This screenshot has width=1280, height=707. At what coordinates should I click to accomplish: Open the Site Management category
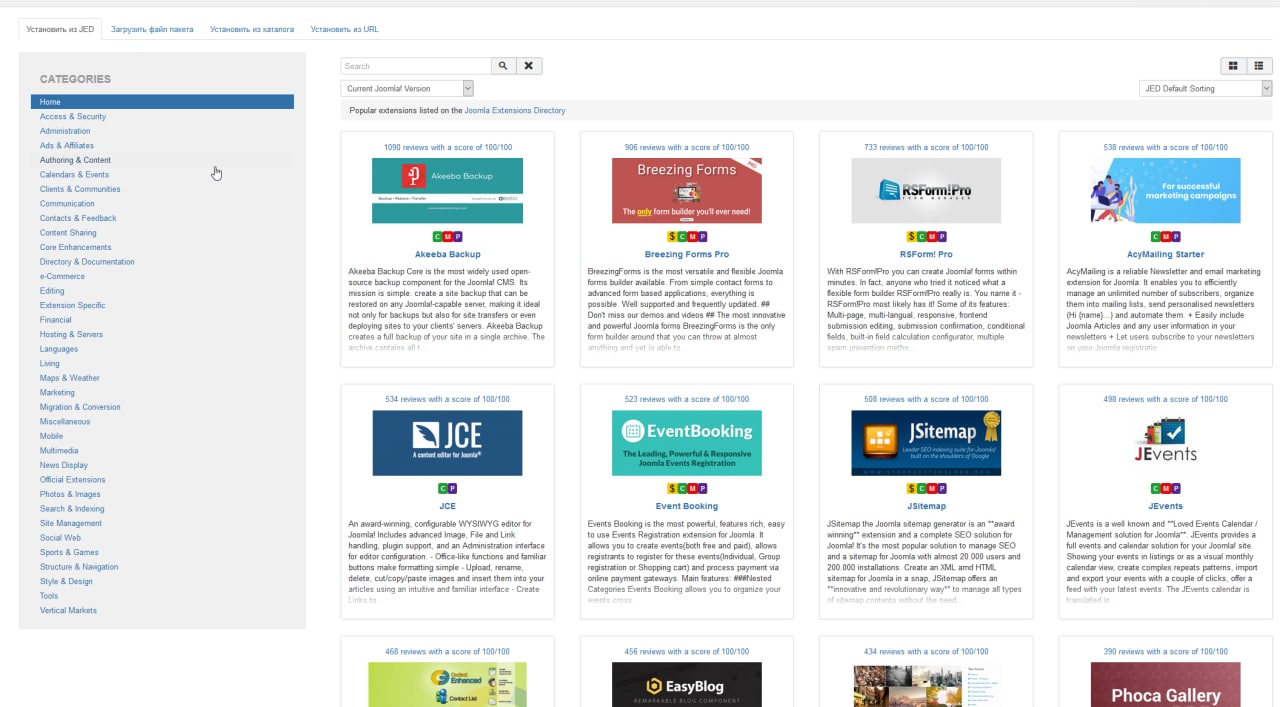coord(71,523)
